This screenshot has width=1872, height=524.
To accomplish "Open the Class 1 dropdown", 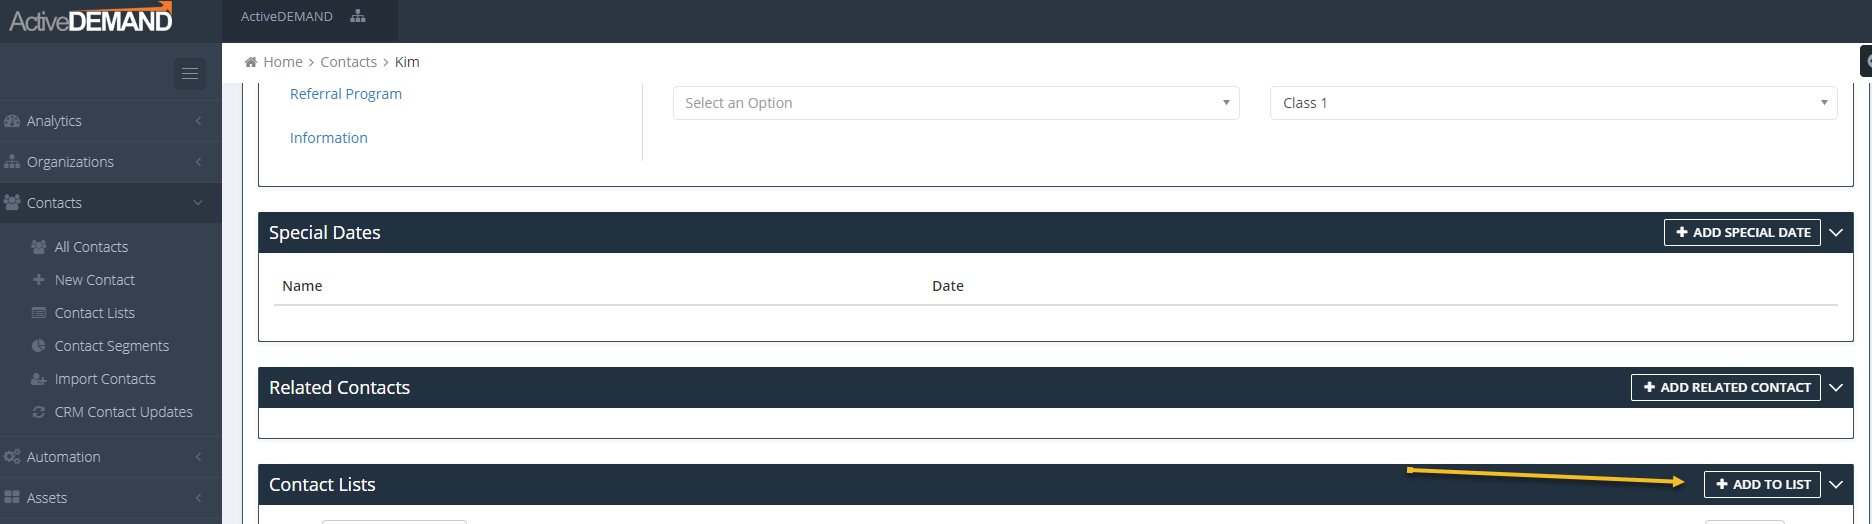I will pyautogui.click(x=1554, y=103).
